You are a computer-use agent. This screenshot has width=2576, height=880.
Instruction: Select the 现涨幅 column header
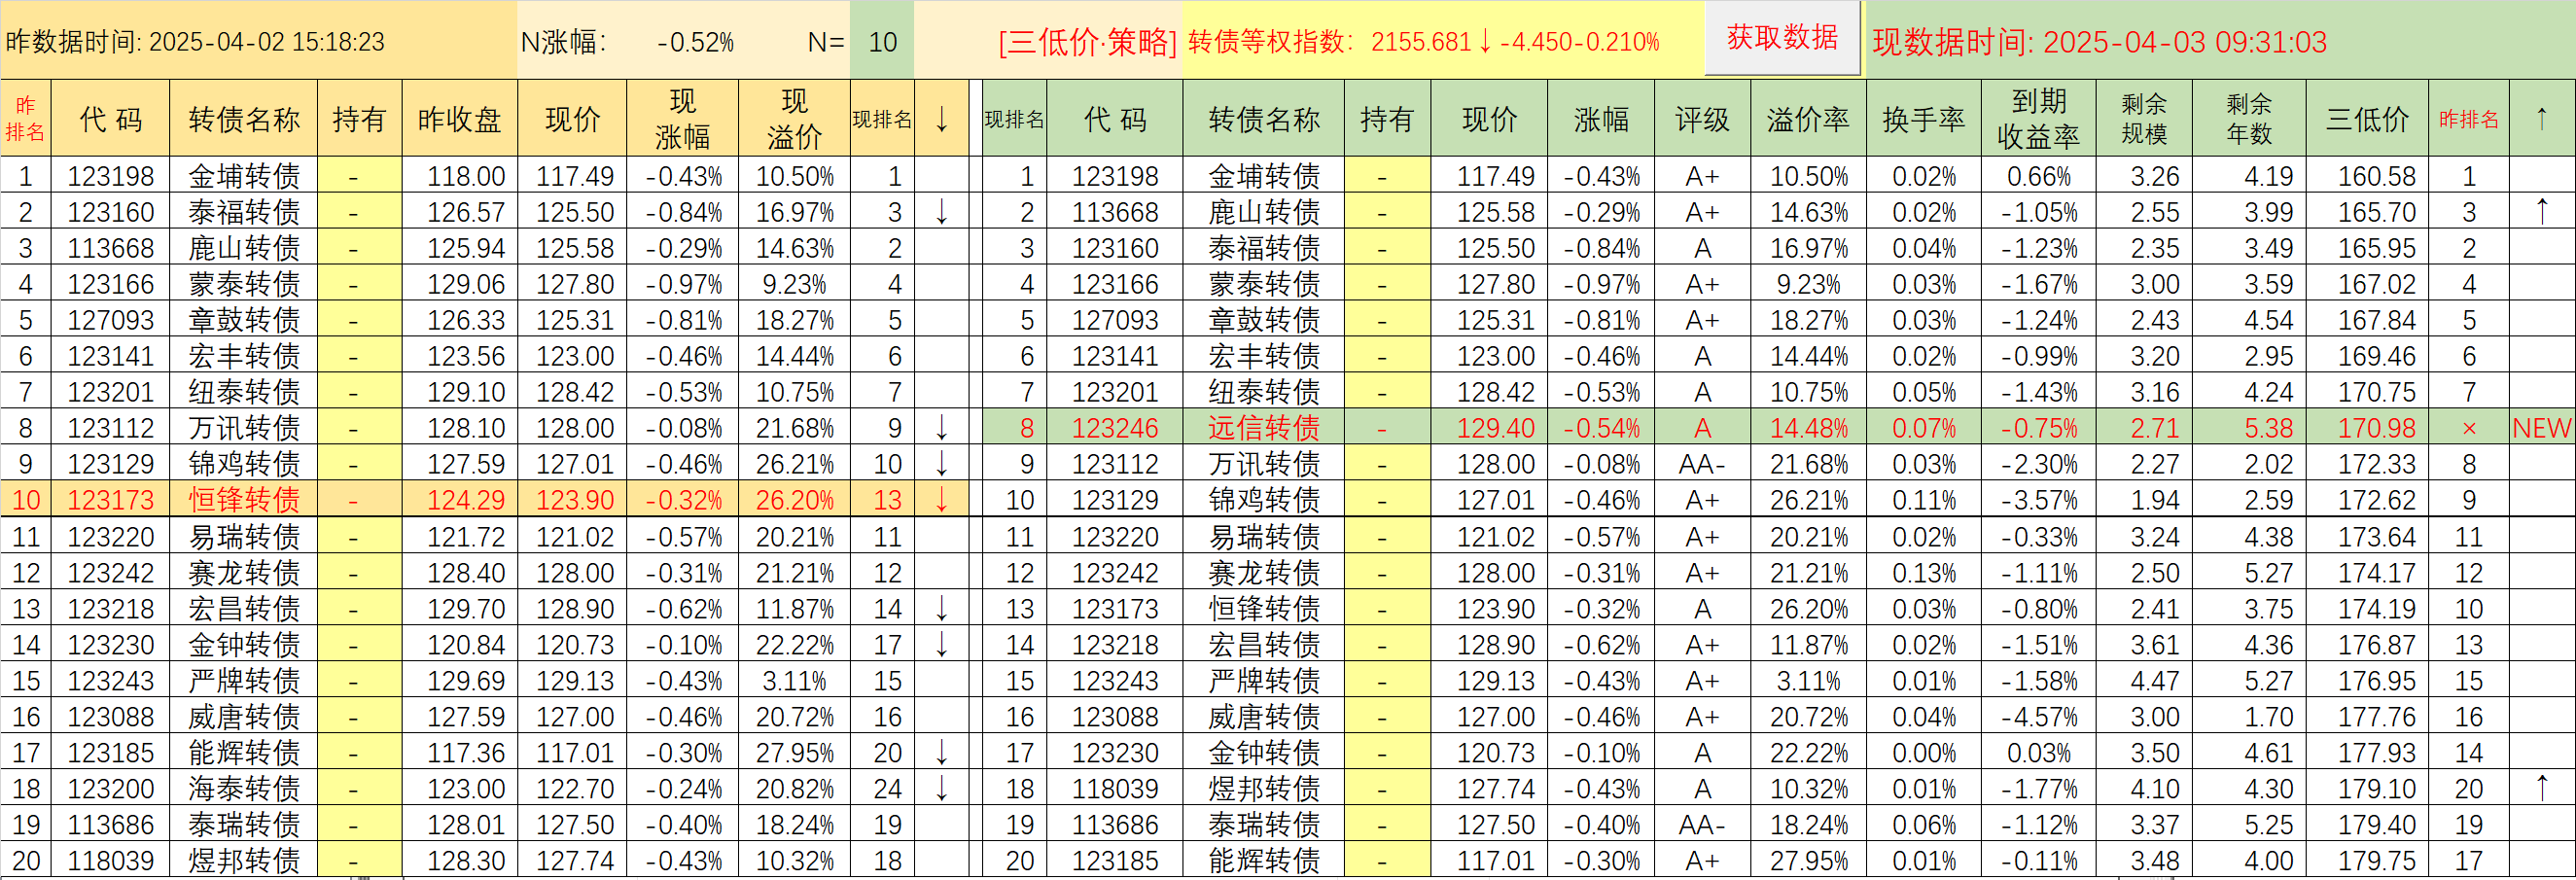(x=683, y=119)
